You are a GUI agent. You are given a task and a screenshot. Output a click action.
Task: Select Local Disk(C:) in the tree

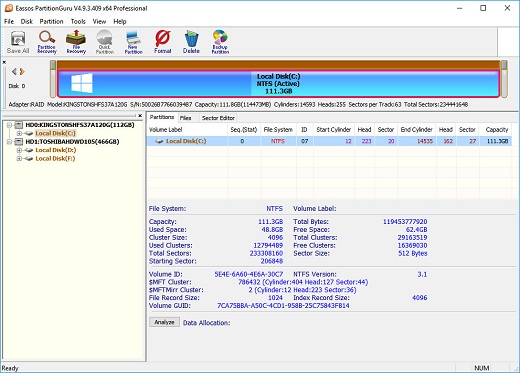(55, 133)
